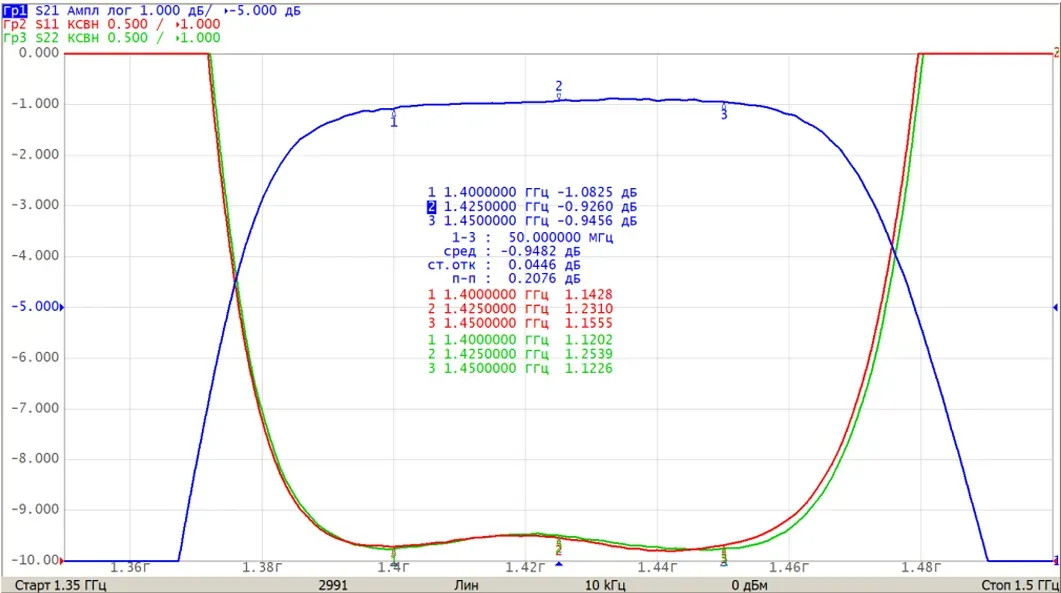The width and height of the screenshot is (1061, 593).
Task: Click the S21 parameter of trace Гр1
Action: [x=47, y=11]
